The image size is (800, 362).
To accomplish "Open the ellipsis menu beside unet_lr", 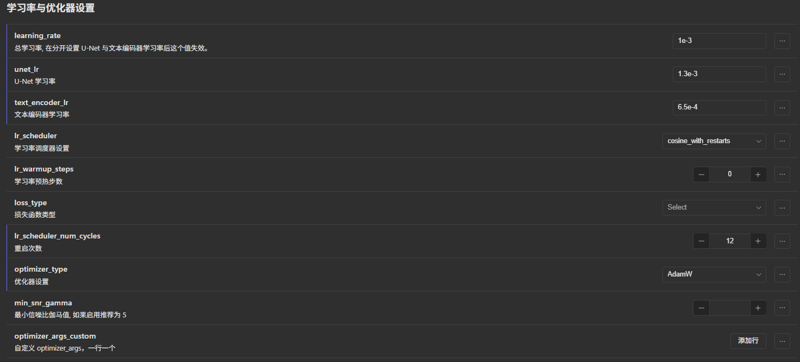I will pyautogui.click(x=782, y=74).
